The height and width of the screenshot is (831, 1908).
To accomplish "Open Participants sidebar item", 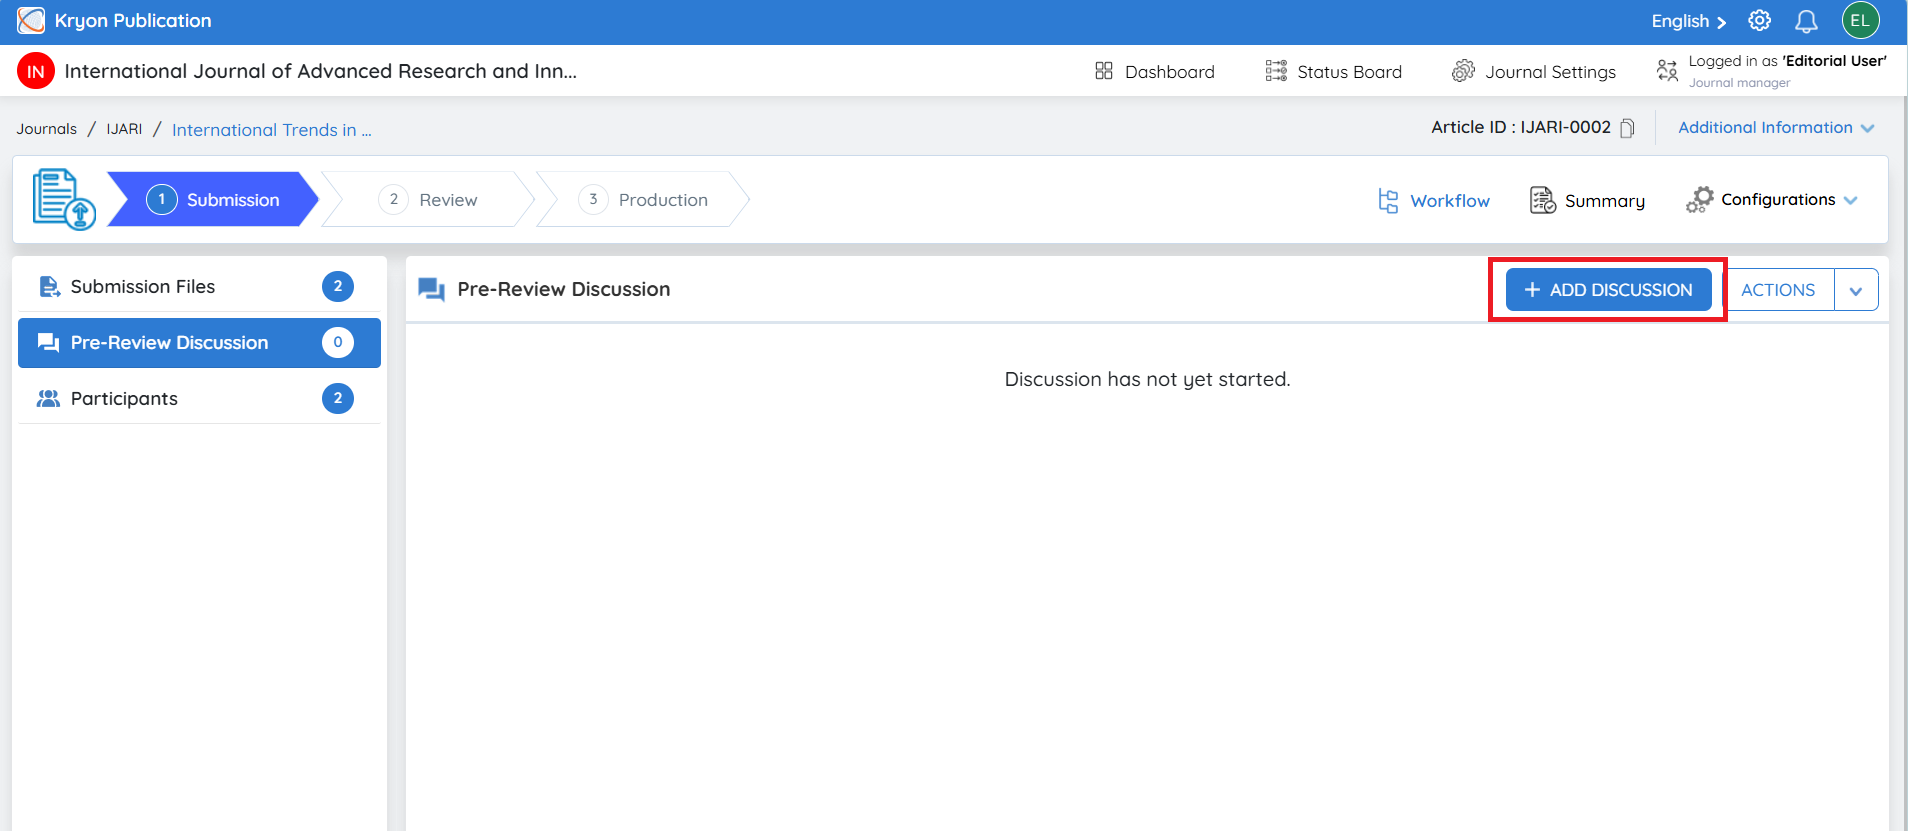I will point(199,399).
